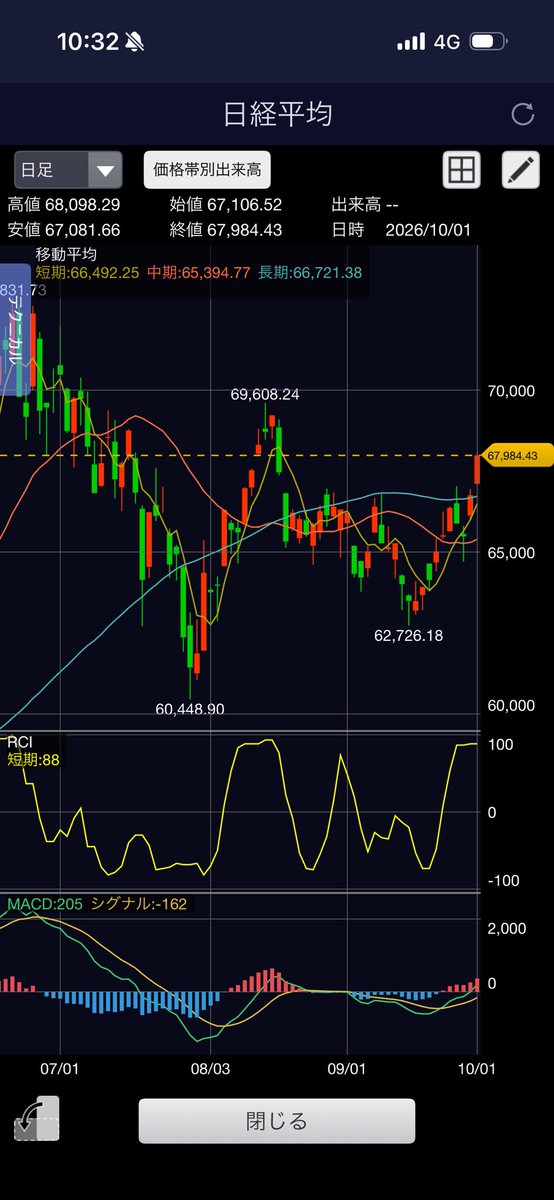Viewport: 554px width, 1200px height.
Task: Tap the 高値 68,098.29 value
Action: click(x=64, y=205)
